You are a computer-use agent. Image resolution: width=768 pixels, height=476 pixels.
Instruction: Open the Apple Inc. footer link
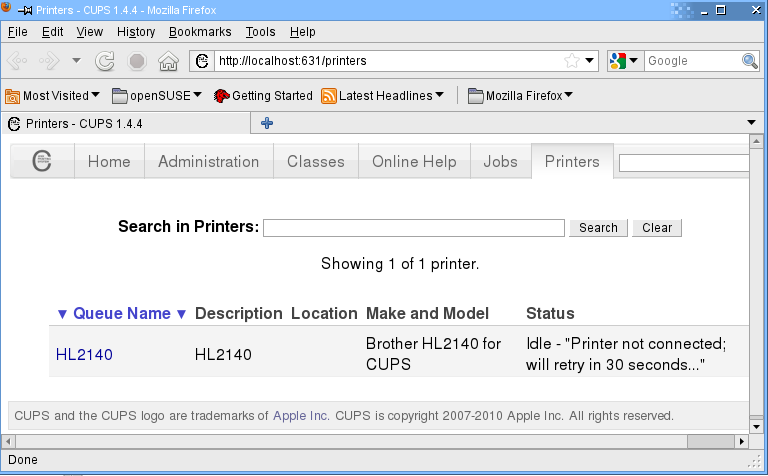click(x=301, y=416)
